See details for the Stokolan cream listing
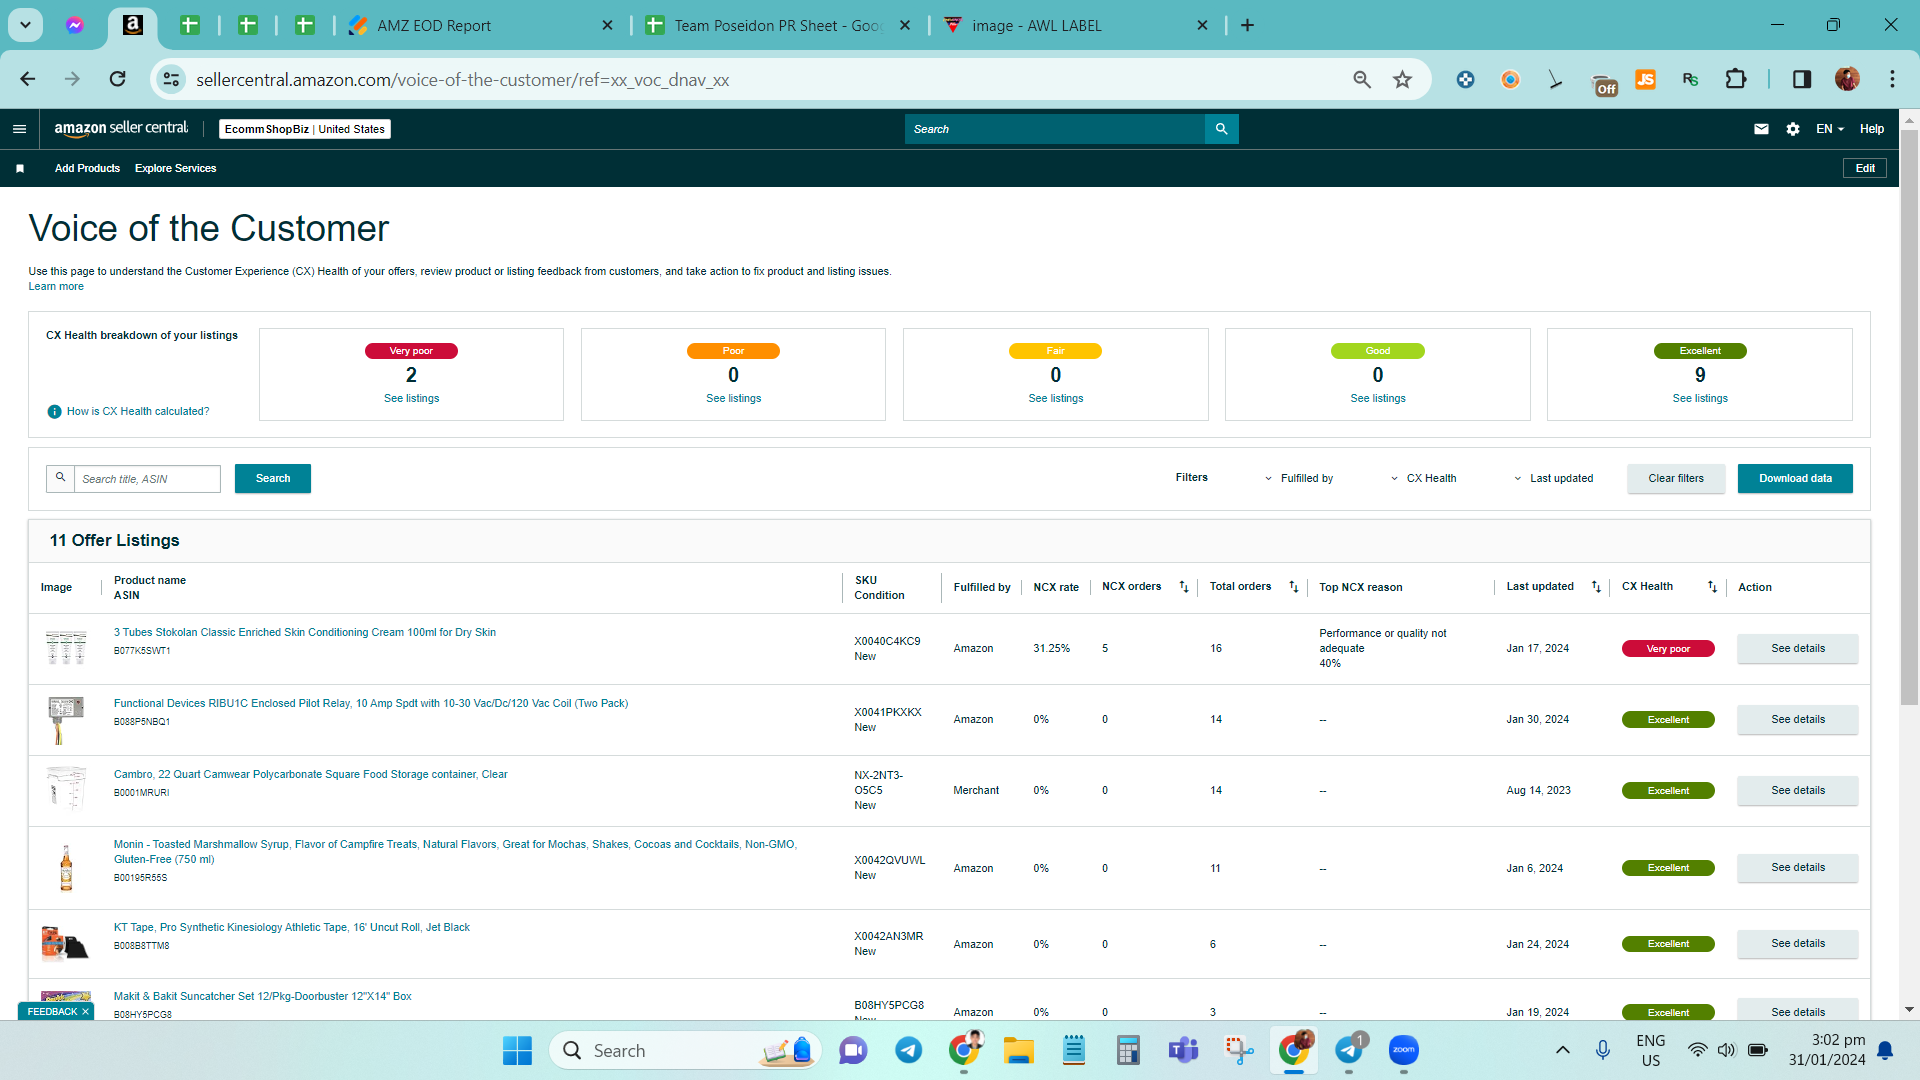1920x1080 pixels. pos(1798,649)
